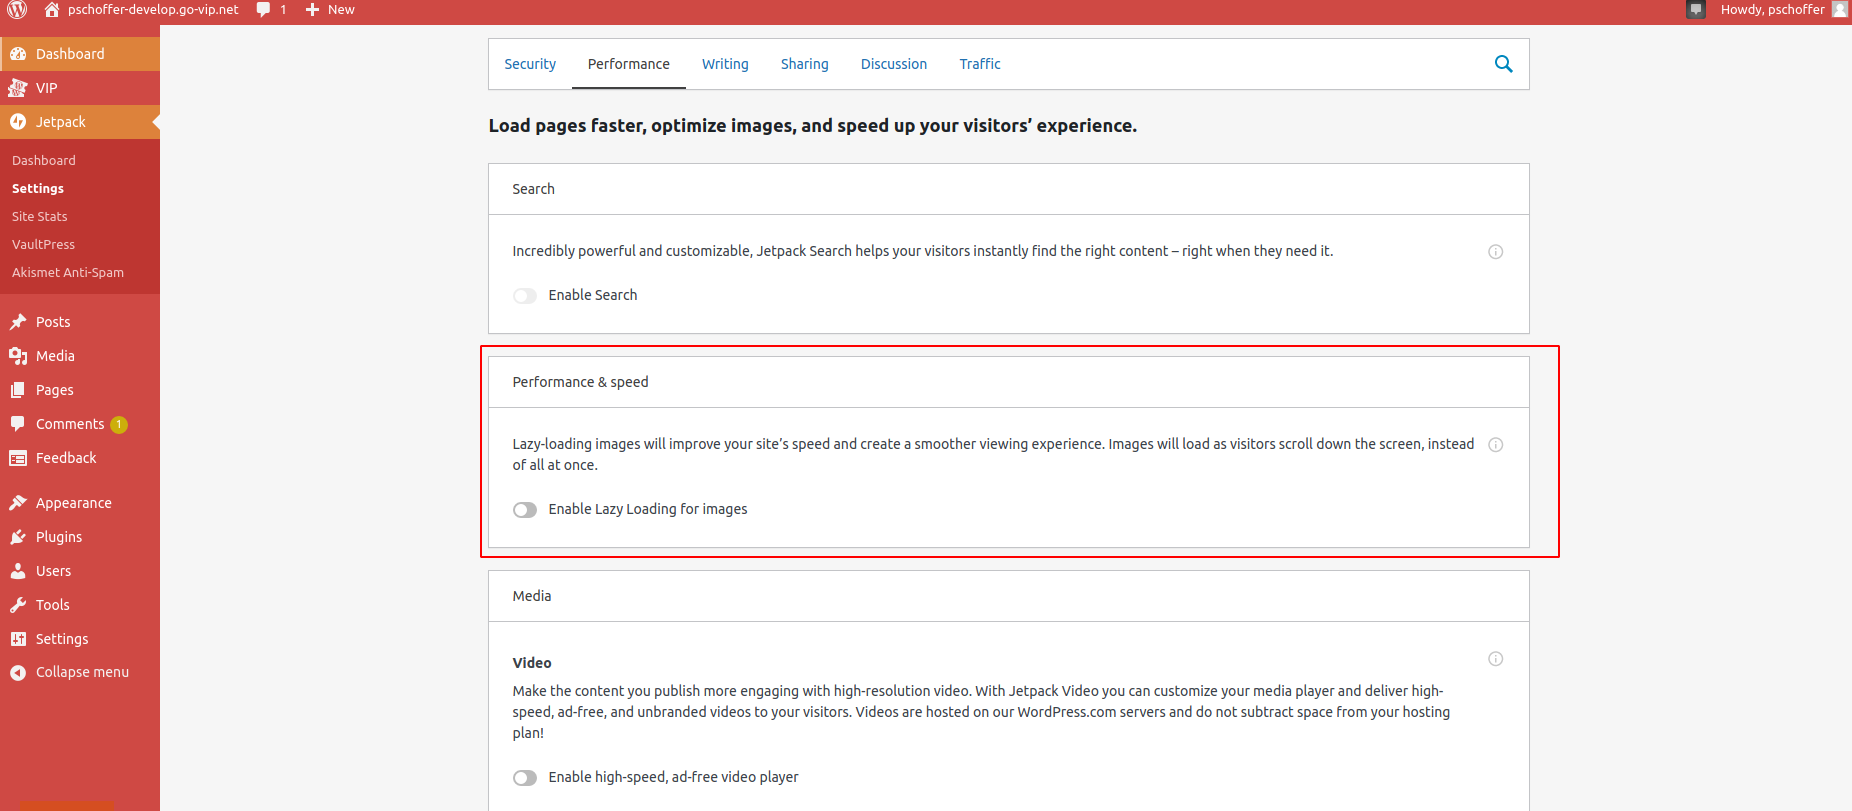Click the WordPress logo in the admin bar
The image size is (1852, 811).
pyautogui.click(x=17, y=10)
